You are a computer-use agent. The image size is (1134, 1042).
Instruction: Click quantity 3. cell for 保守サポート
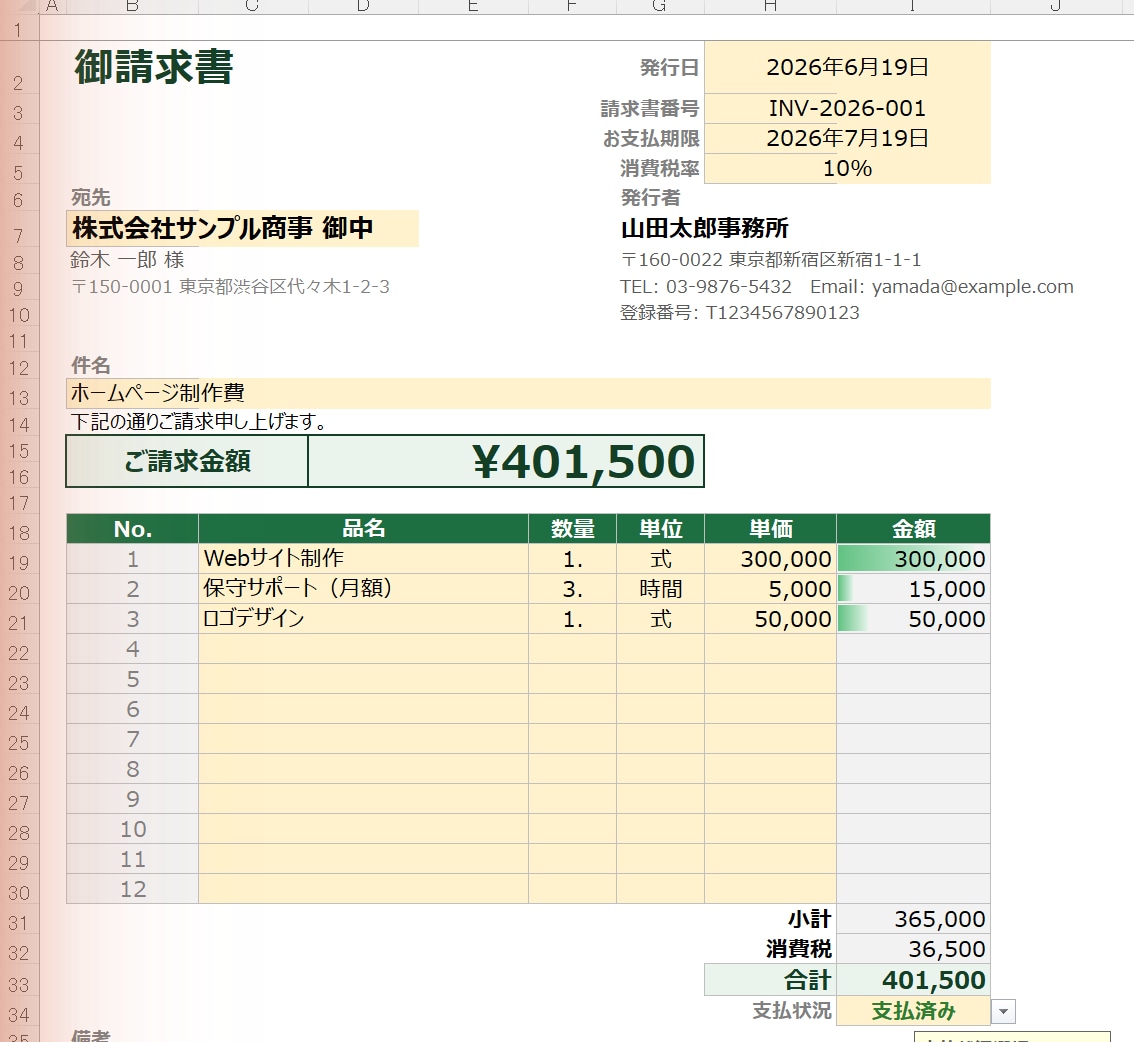[x=572, y=589]
